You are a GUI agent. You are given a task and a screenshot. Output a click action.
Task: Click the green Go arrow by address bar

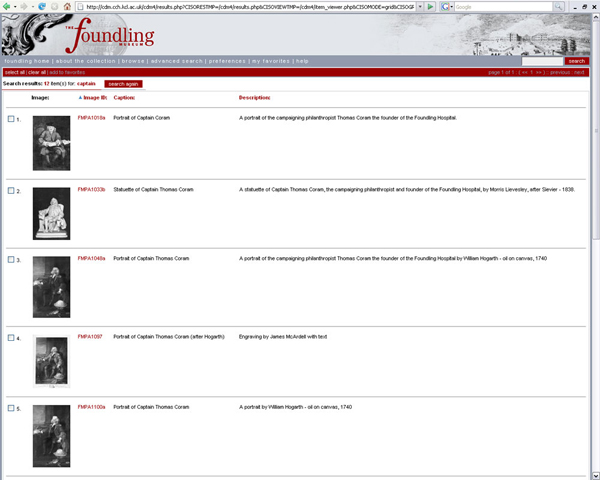coord(430,6)
